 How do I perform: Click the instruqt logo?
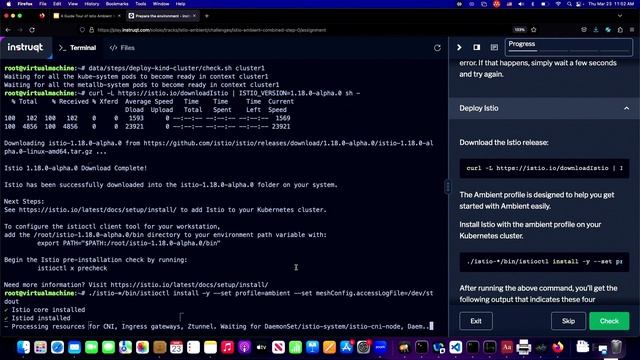(x=25, y=47)
